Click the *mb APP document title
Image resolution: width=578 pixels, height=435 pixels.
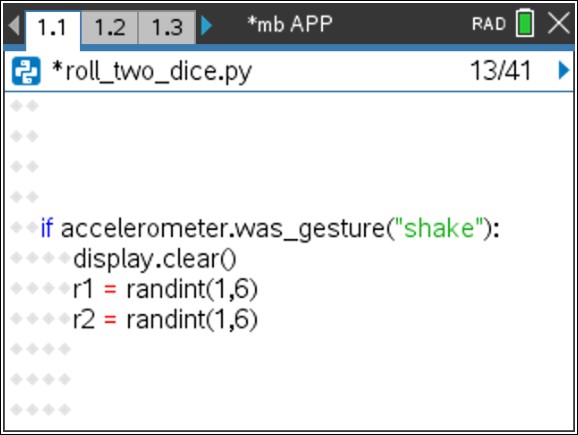pyautogui.click(x=290, y=24)
